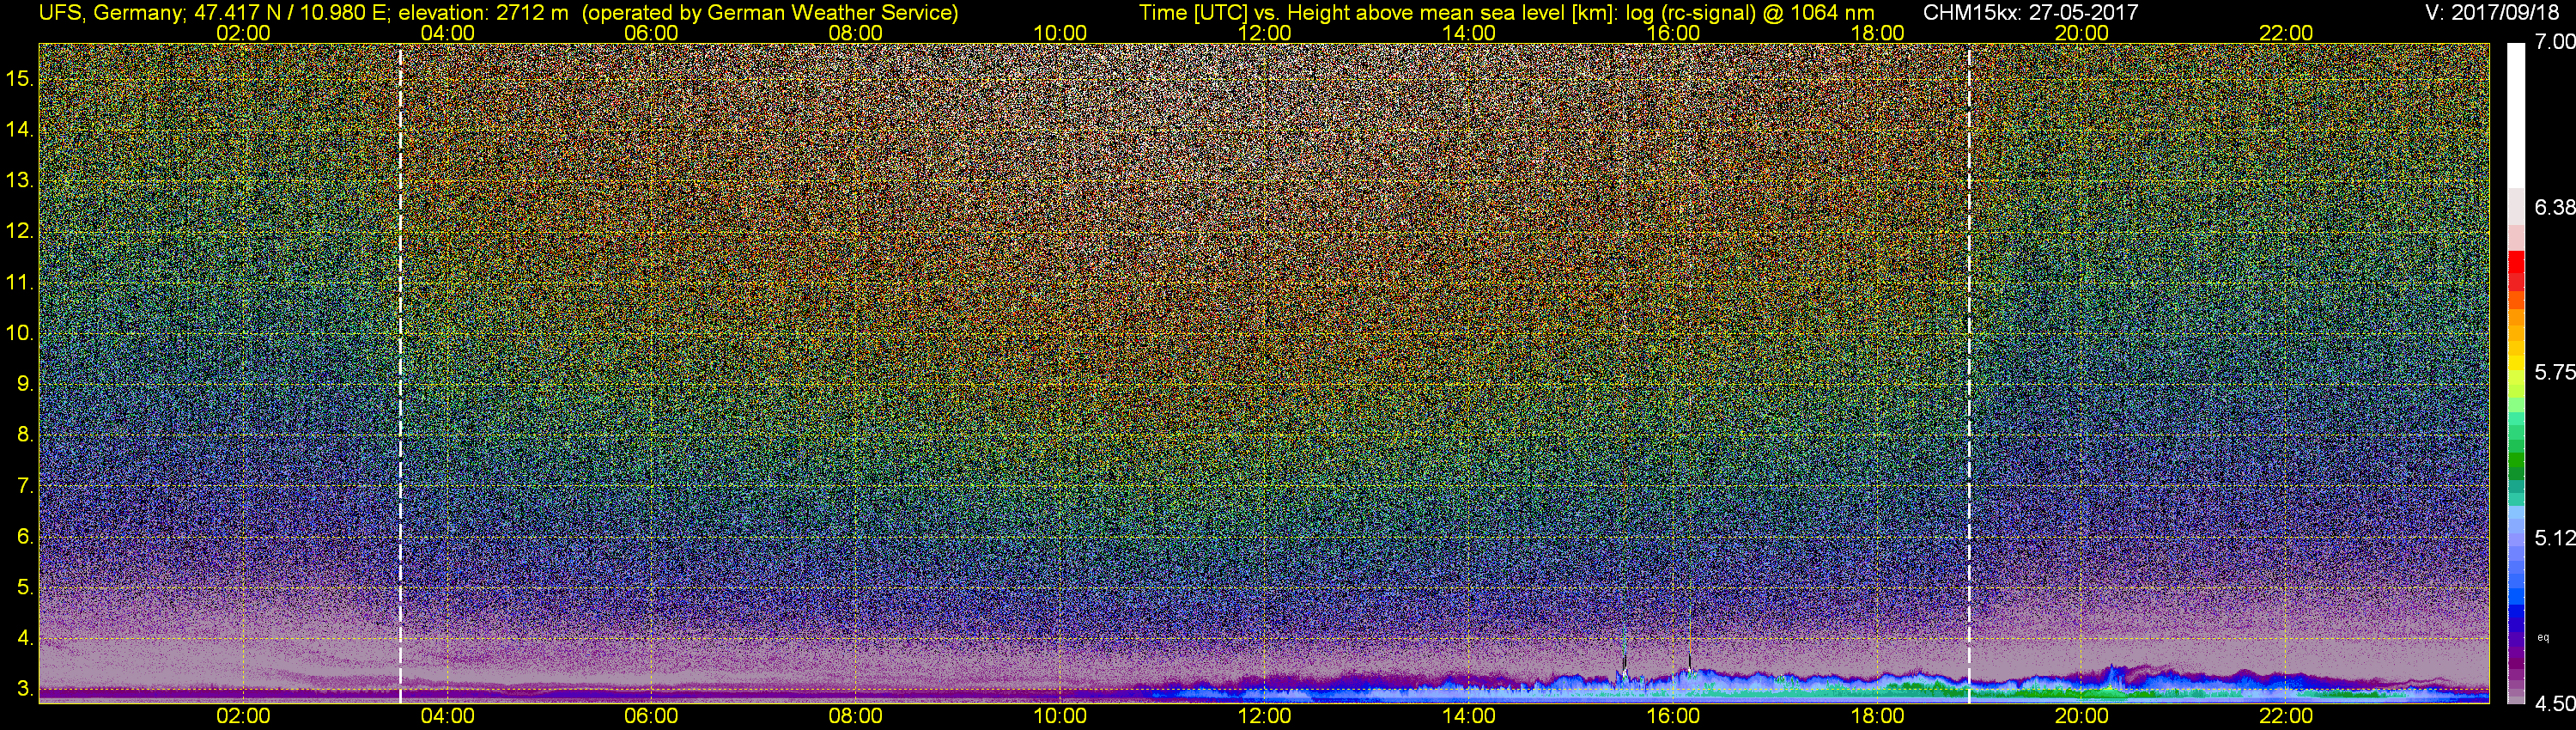Click '(operated by German Weather Service)' text
The height and width of the screenshot is (730, 2576).
point(770,12)
